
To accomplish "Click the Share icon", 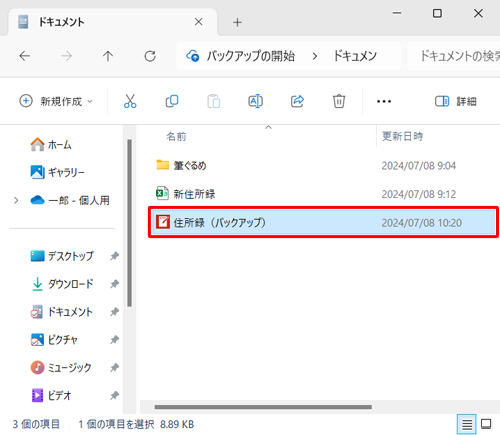I will point(297,101).
